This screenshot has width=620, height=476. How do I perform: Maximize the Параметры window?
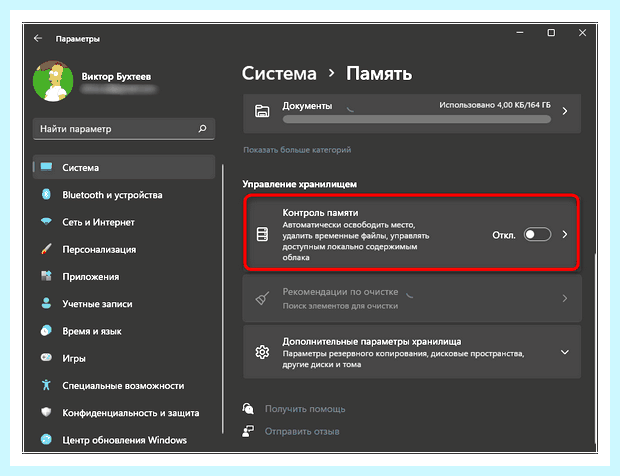[551, 33]
